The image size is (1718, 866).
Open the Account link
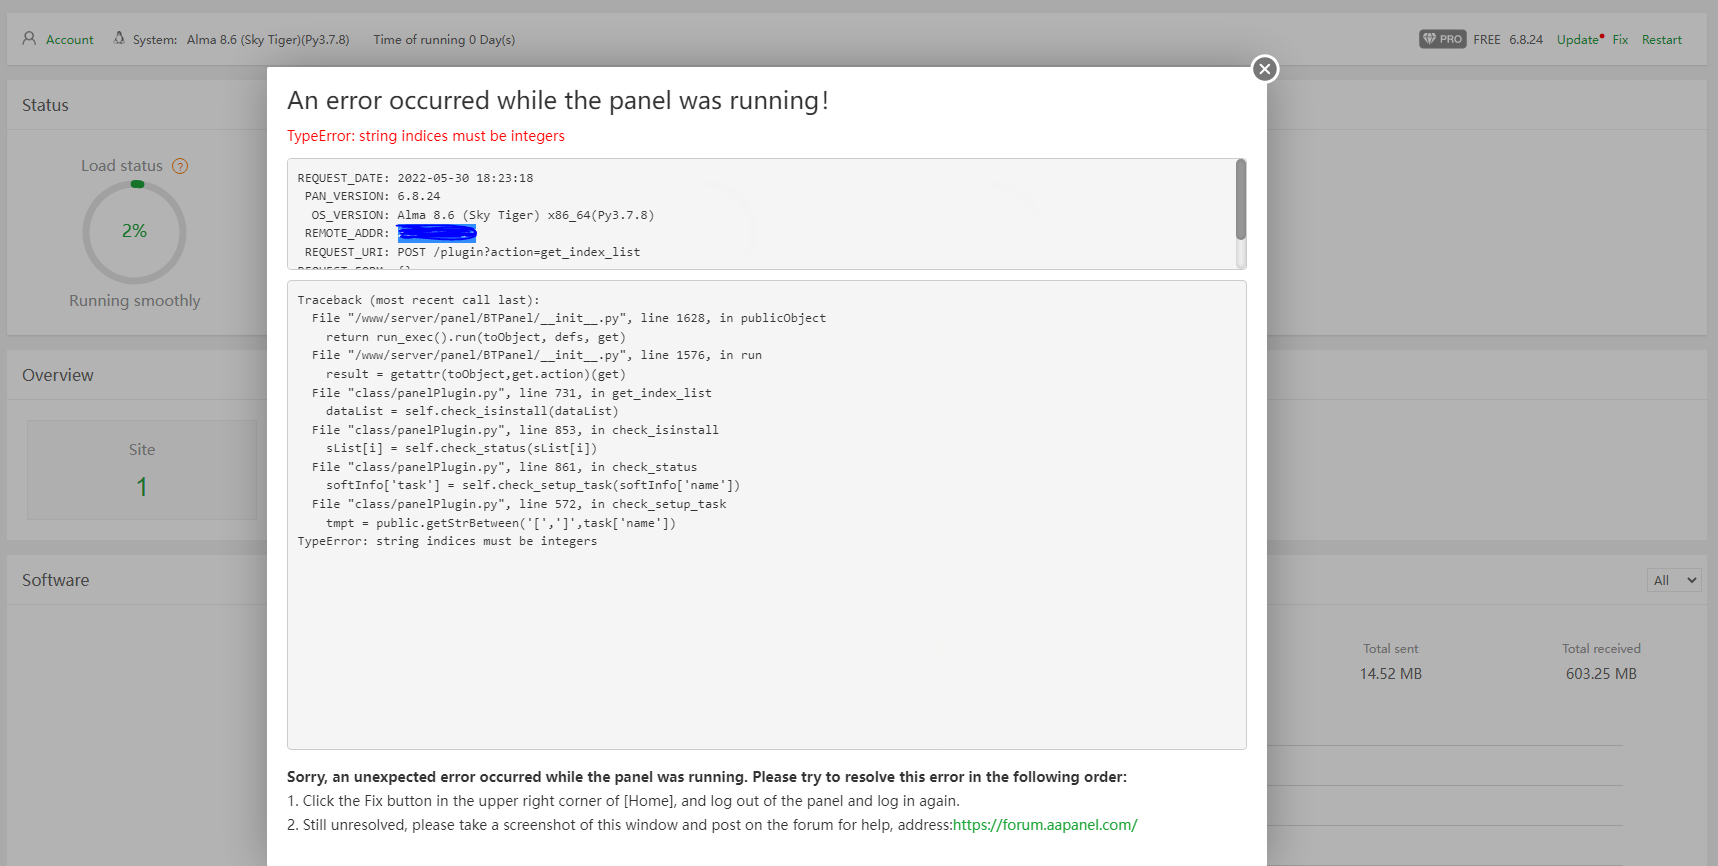70,40
